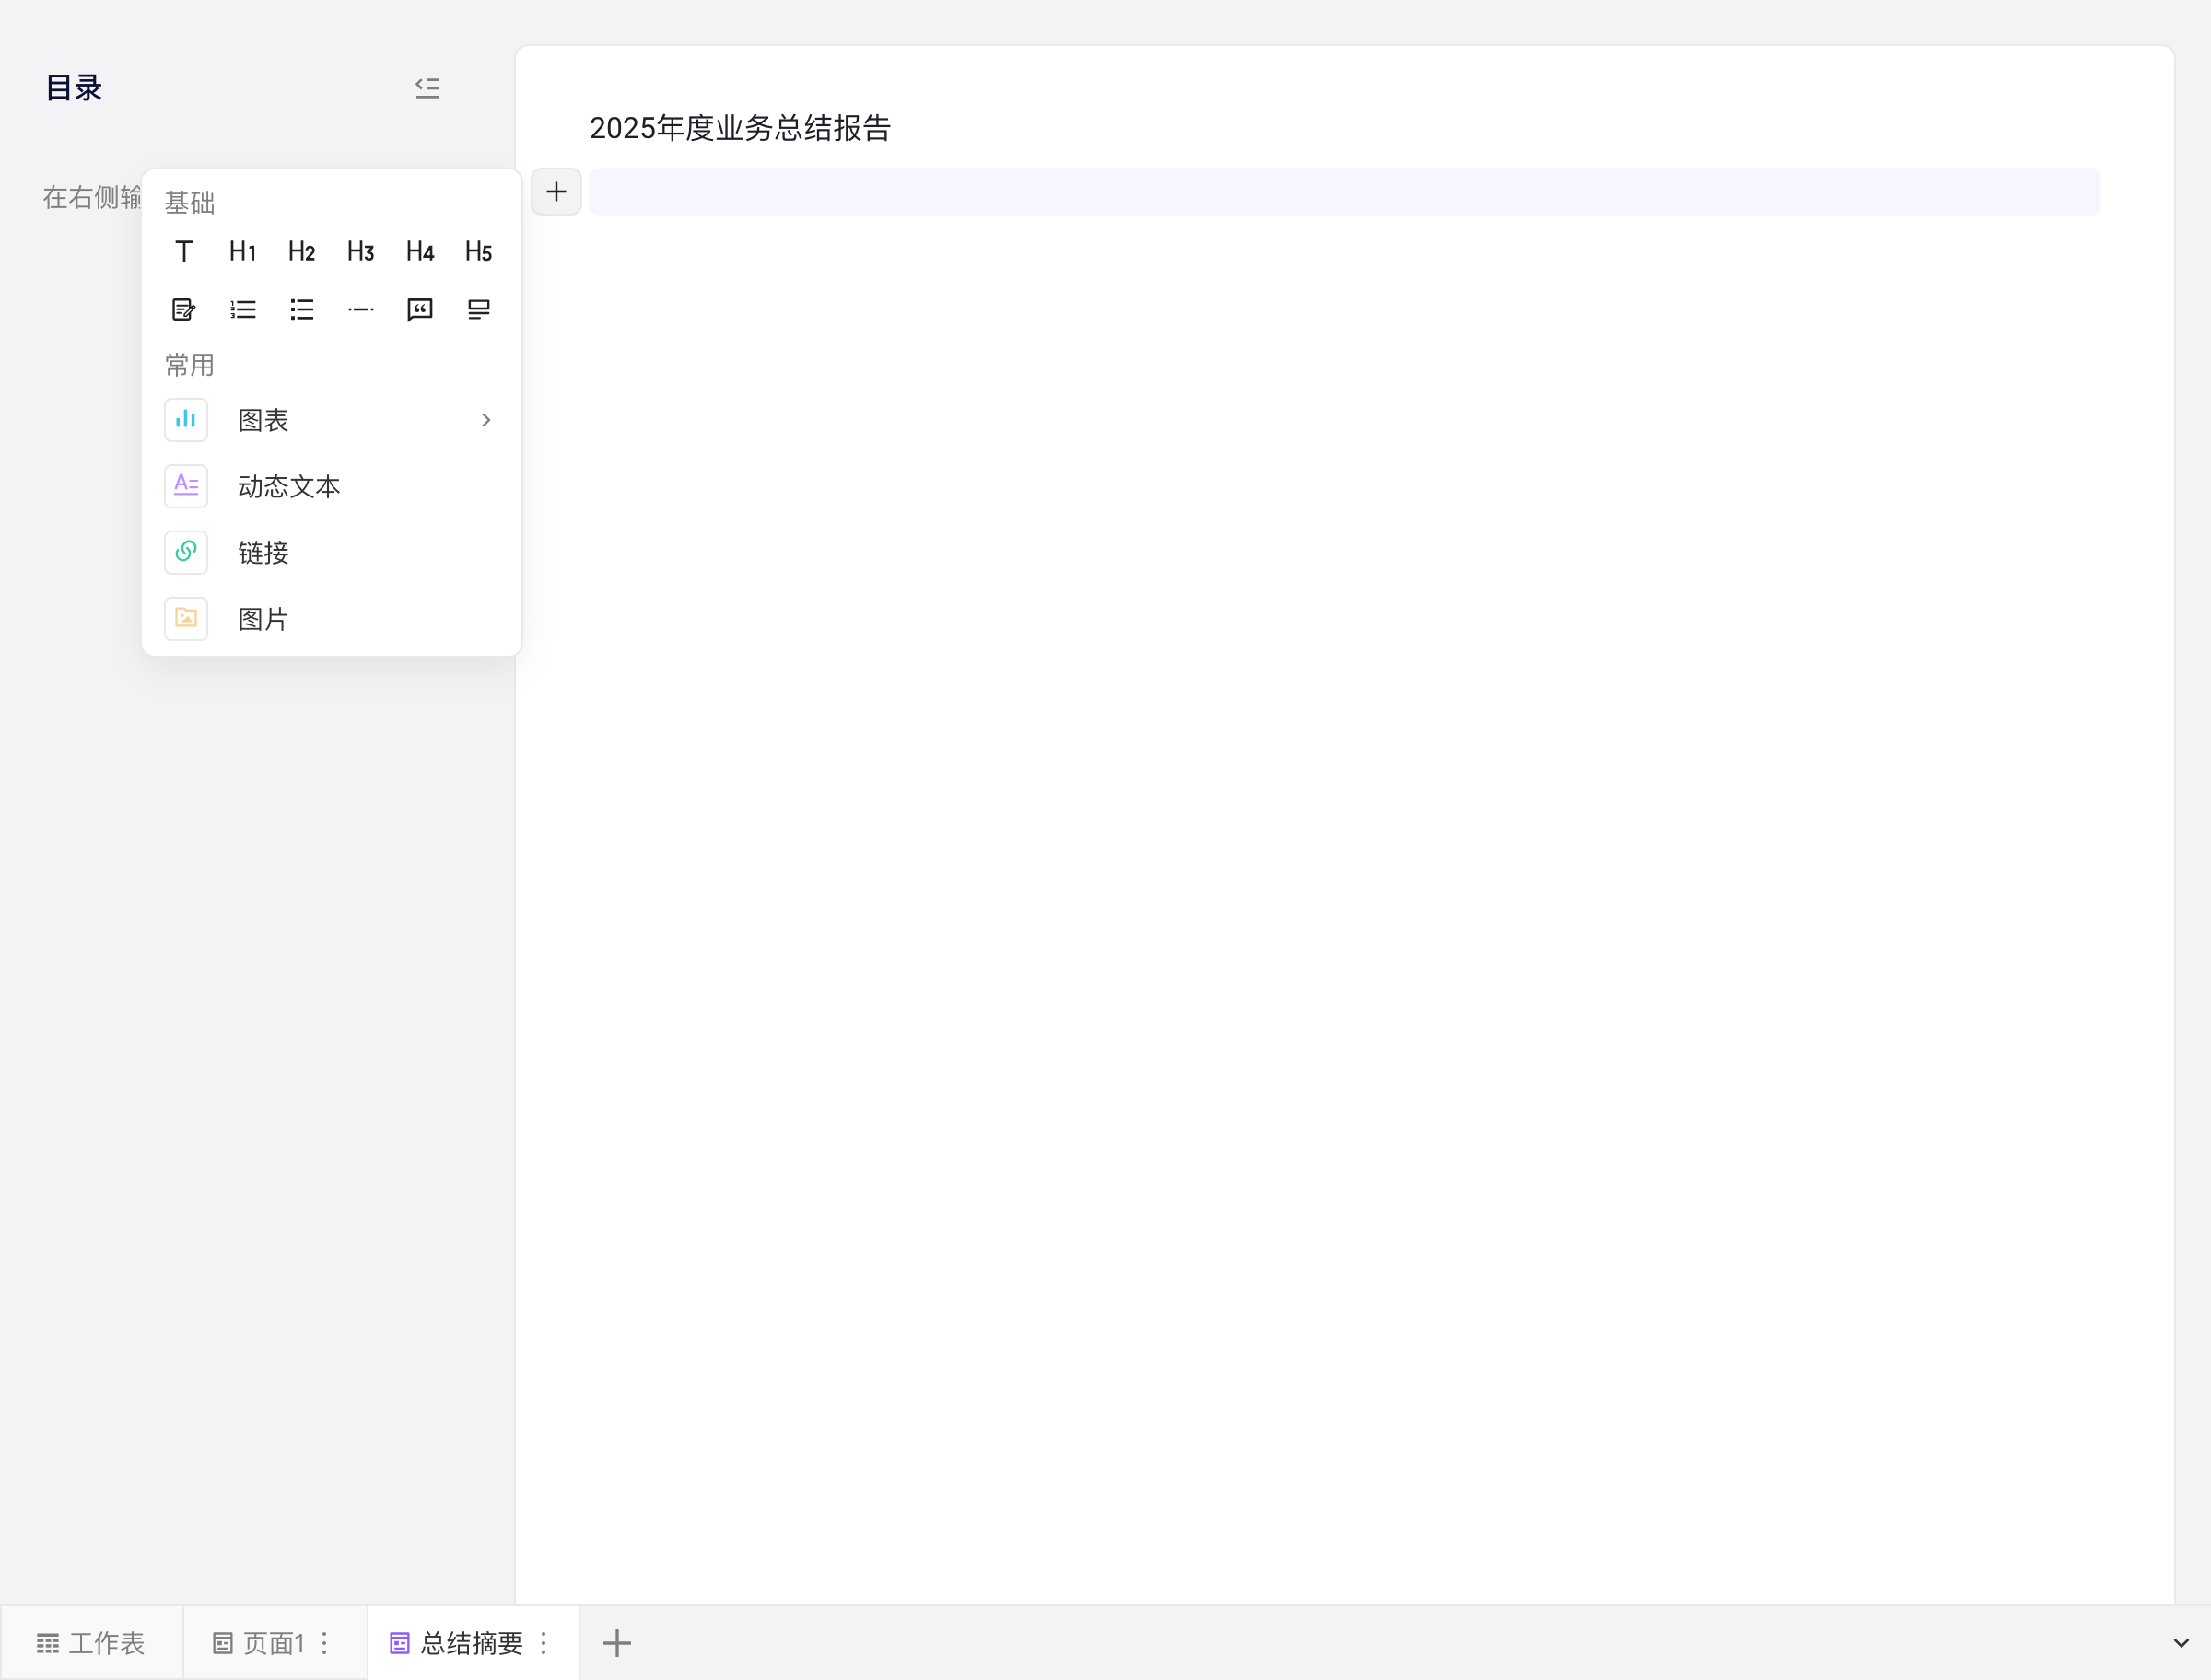Insert an H1 heading
The width and height of the screenshot is (2211, 1680).
(x=242, y=251)
